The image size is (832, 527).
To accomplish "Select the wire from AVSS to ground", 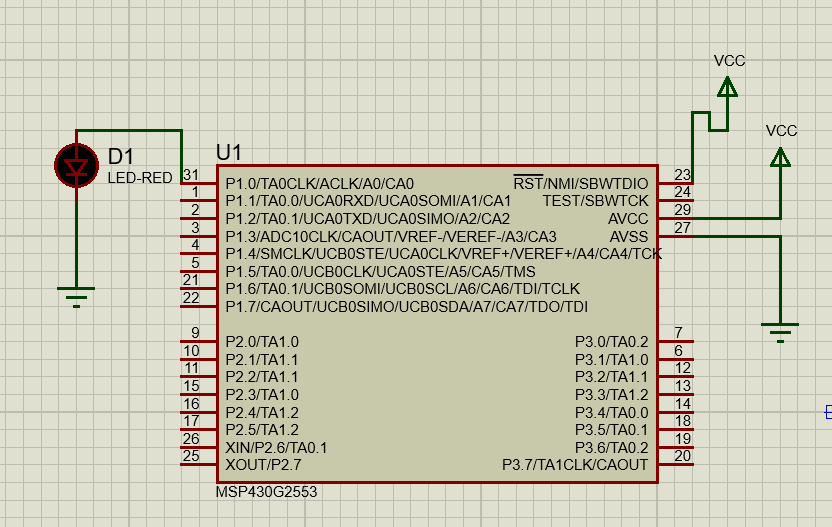I will pyautogui.click(x=780, y=279).
